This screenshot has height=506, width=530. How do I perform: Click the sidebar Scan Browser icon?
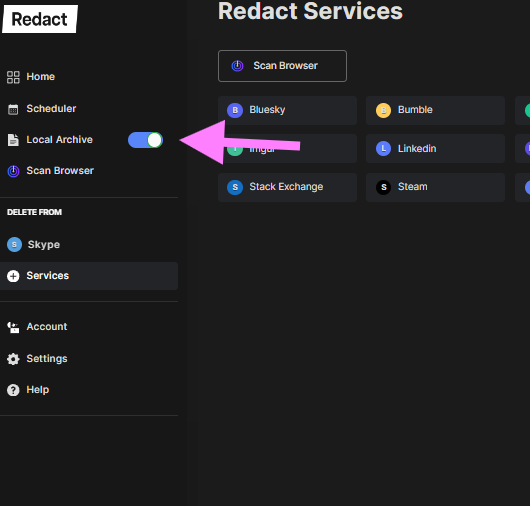tap(13, 171)
